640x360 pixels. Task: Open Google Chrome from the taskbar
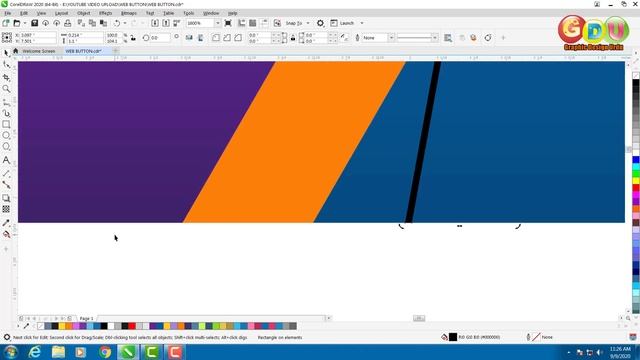105,352
